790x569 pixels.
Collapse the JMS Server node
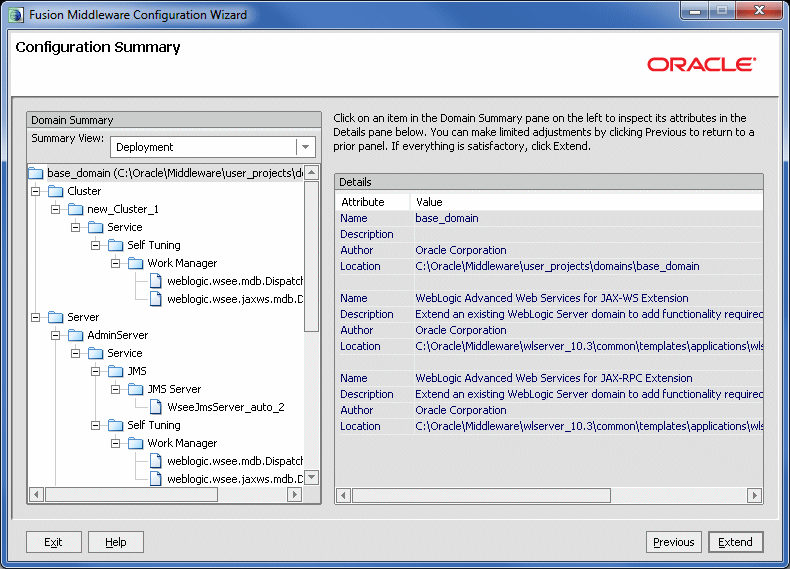pyautogui.click(x=115, y=389)
